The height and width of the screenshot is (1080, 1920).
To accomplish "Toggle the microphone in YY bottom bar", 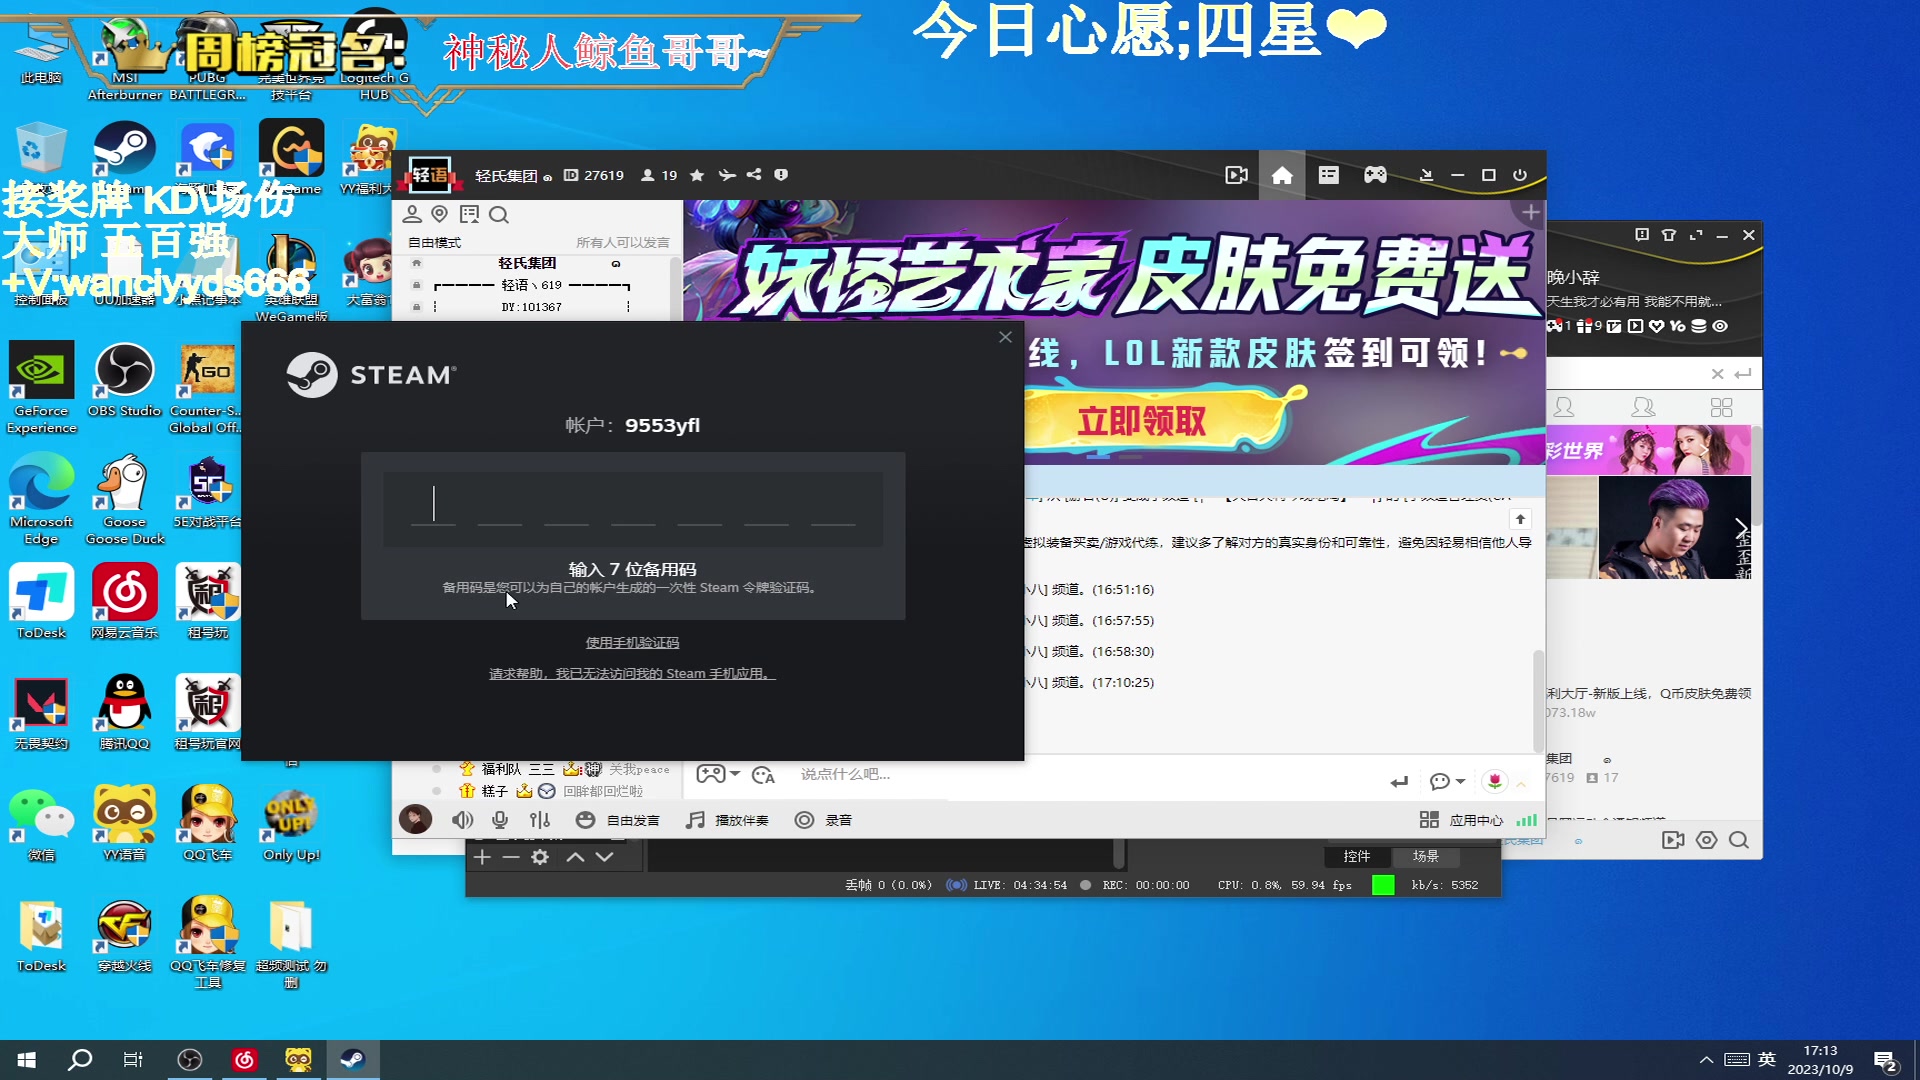I will pyautogui.click(x=500, y=820).
